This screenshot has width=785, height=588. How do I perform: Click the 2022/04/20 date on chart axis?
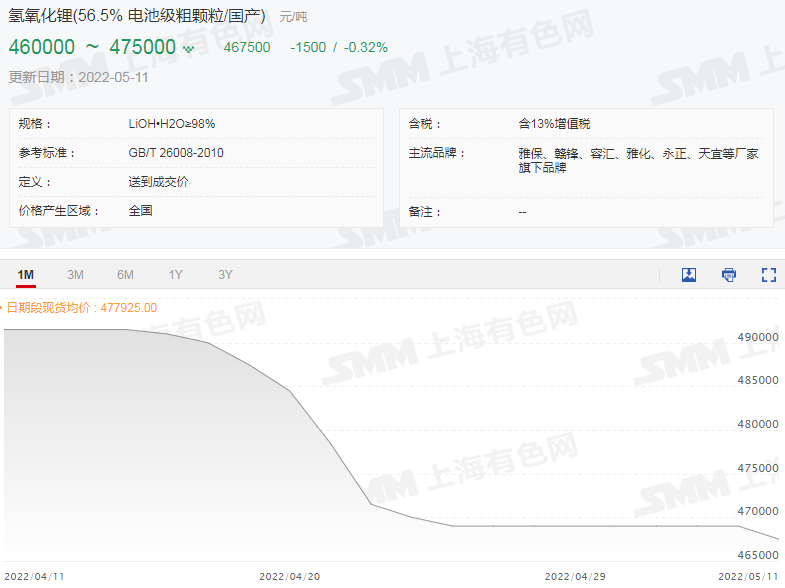[289, 576]
